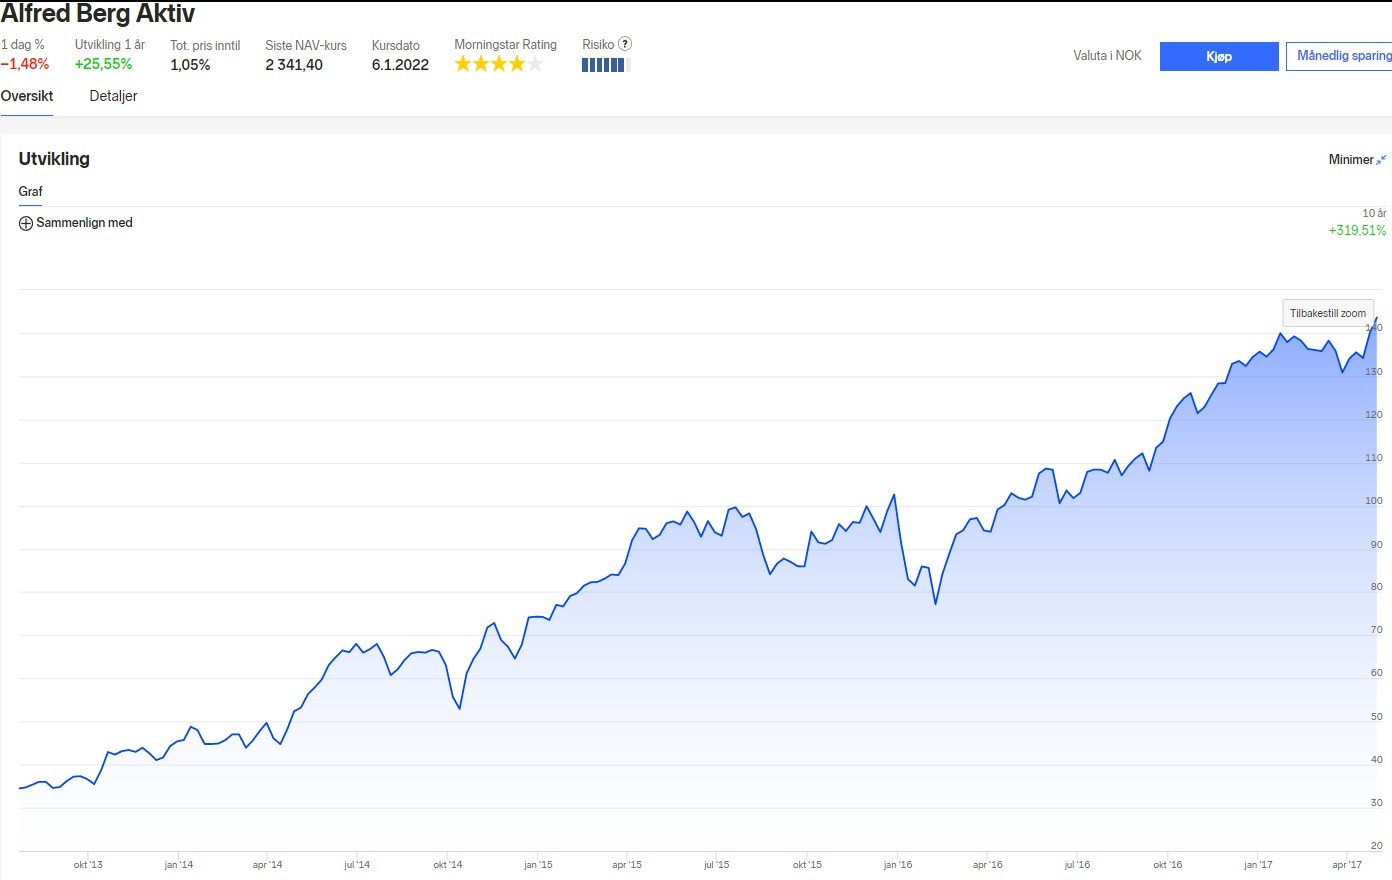Switch to the Oversikt tab
1392x880 pixels.
tap(27, 96)
